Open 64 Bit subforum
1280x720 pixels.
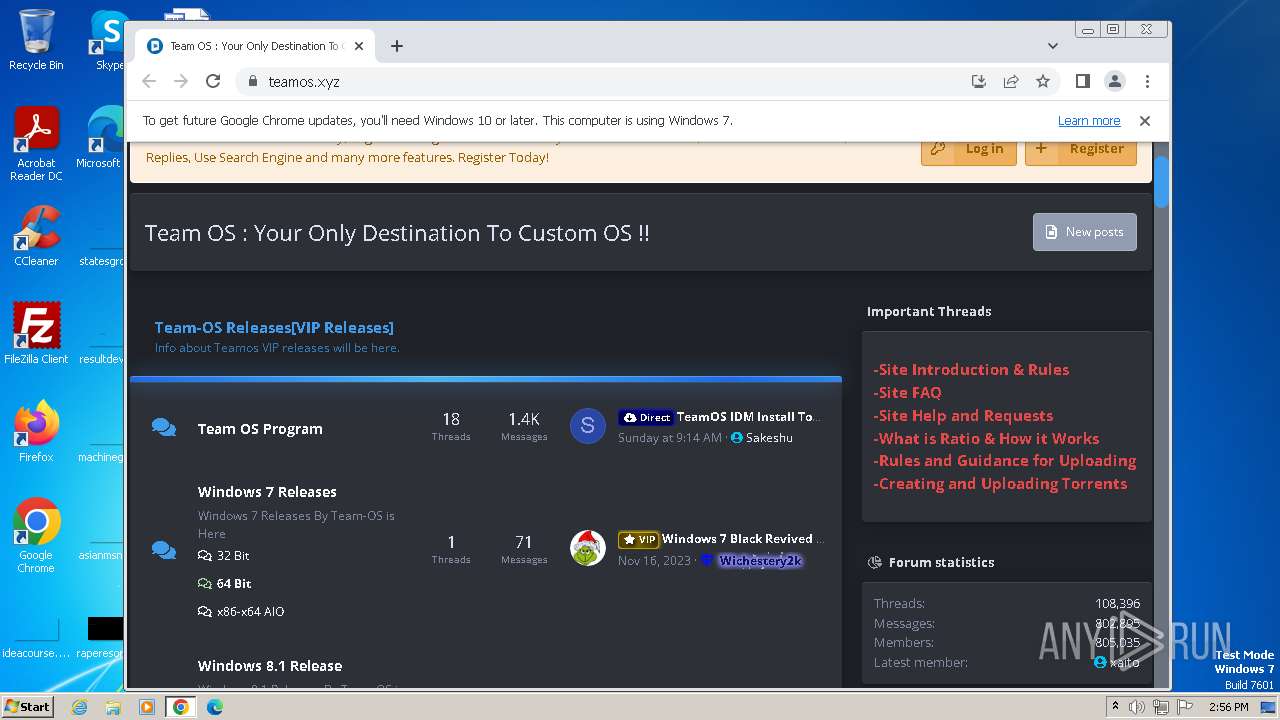point(225,584)
